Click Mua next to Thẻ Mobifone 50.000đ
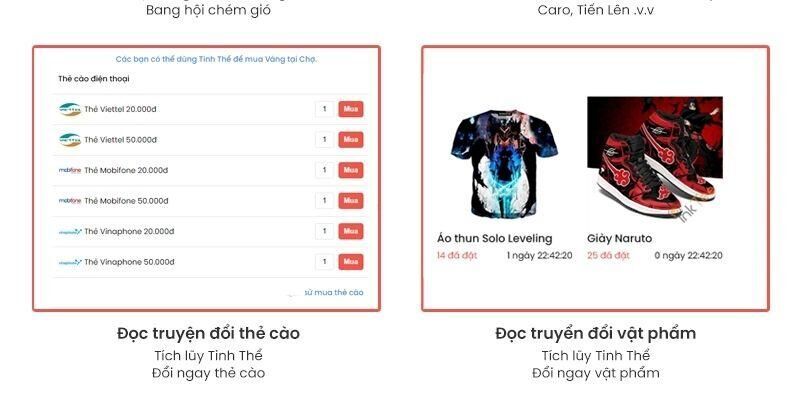800x415 pixels. pos(351,201)
